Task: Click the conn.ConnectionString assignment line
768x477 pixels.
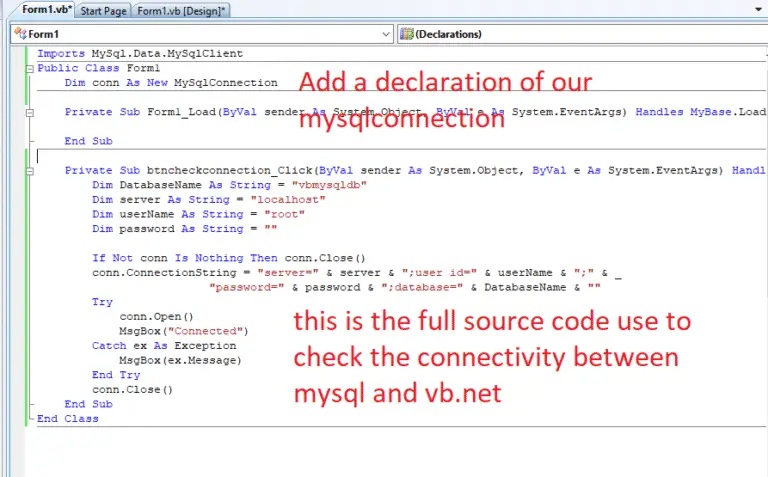Action: point(357,272)
